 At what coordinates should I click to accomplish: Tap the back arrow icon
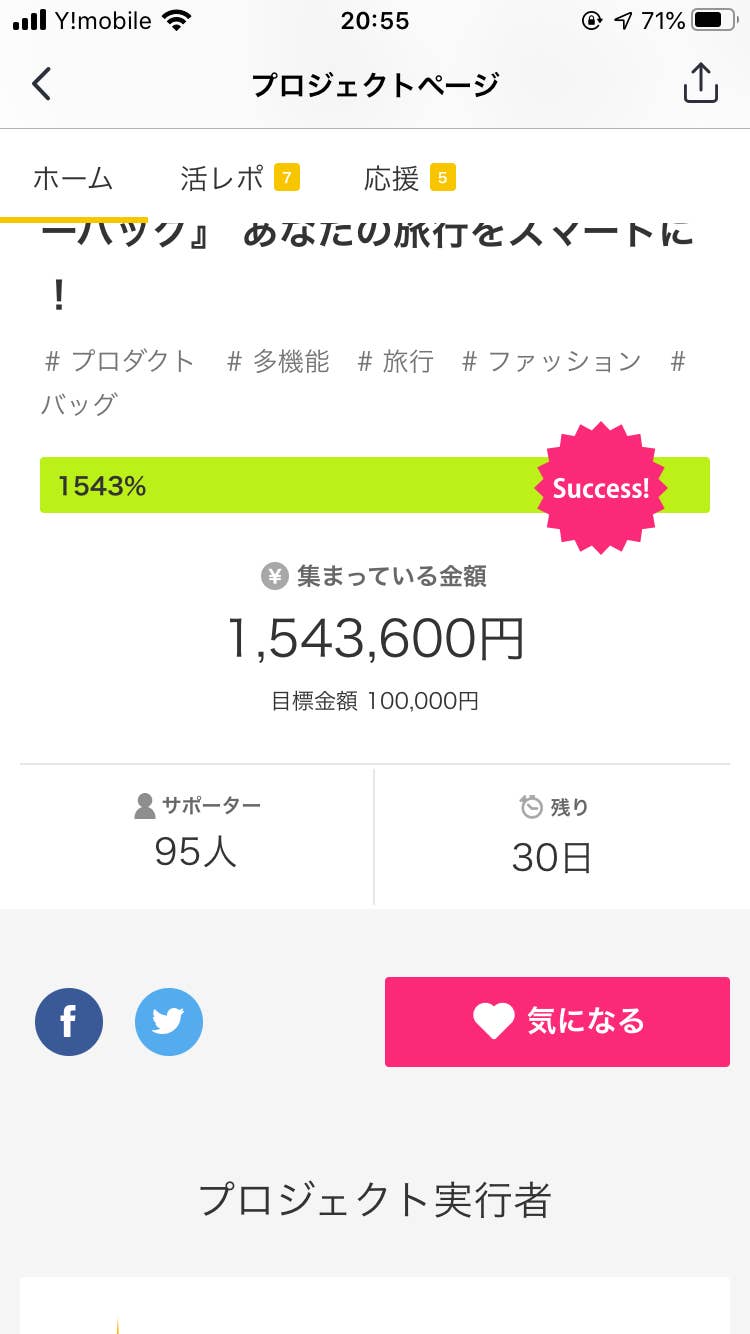41,84
